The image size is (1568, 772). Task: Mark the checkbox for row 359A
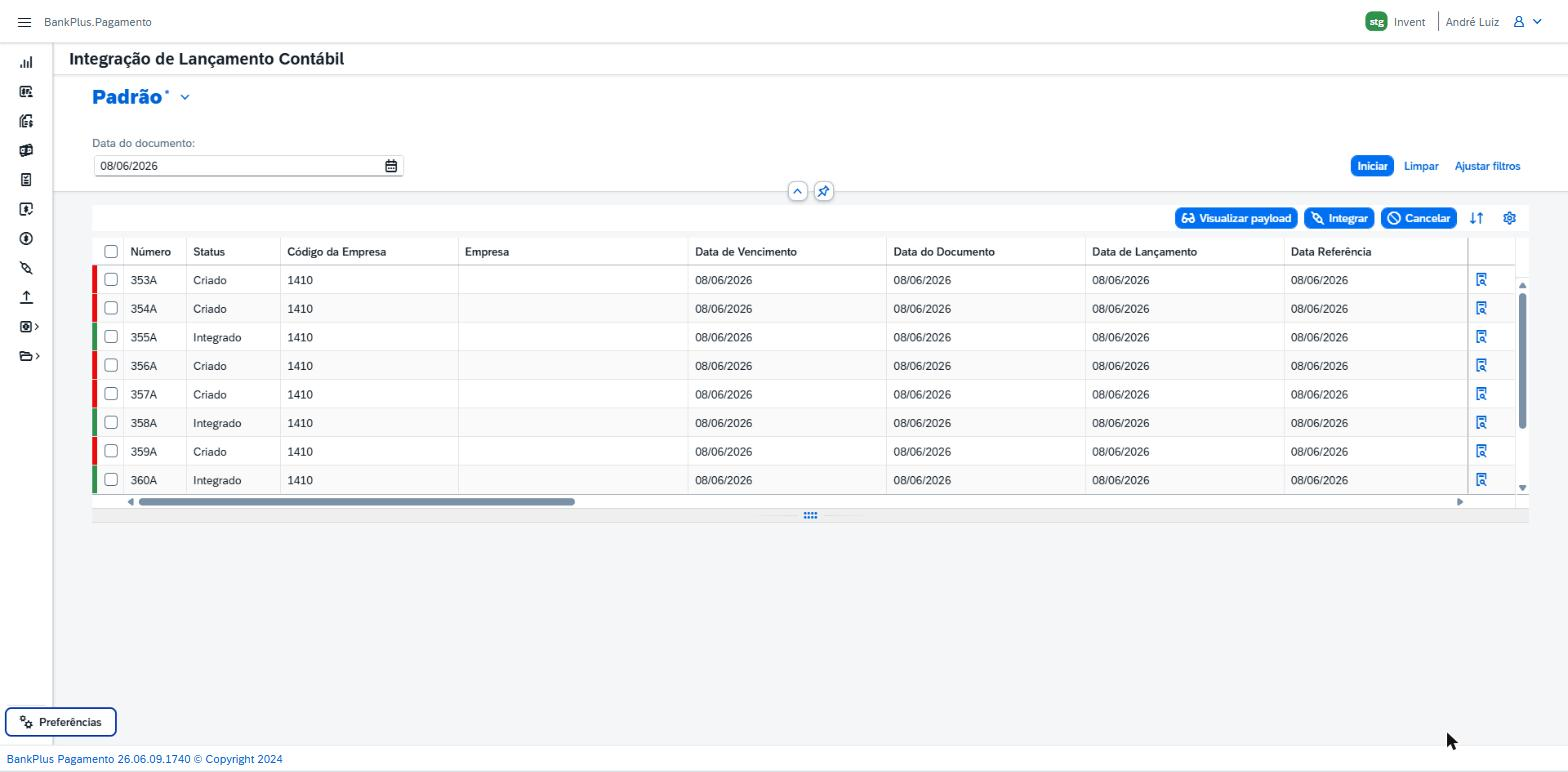coord(111,451)
